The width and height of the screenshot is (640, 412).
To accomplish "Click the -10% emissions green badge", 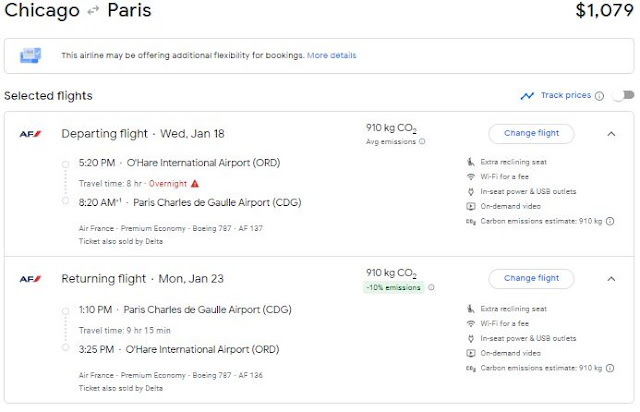I will coord(394,287).
